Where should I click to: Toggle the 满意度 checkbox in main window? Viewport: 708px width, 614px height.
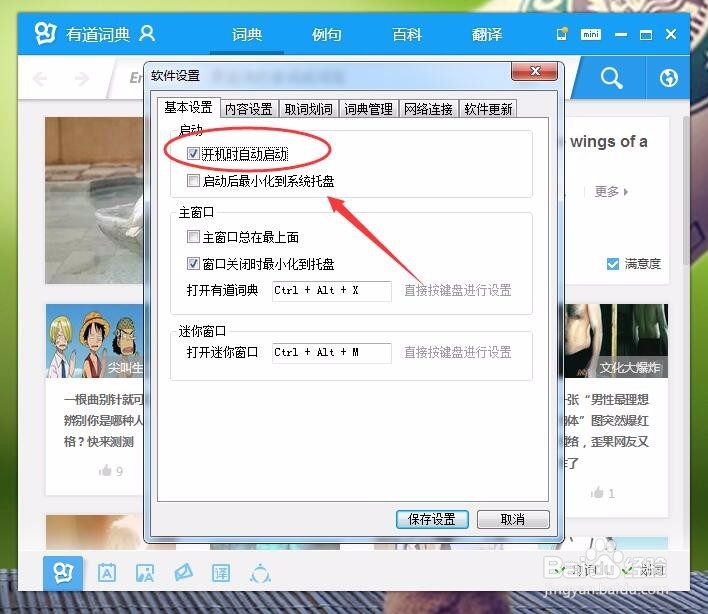pyautogui.click(x=613, y=264)
